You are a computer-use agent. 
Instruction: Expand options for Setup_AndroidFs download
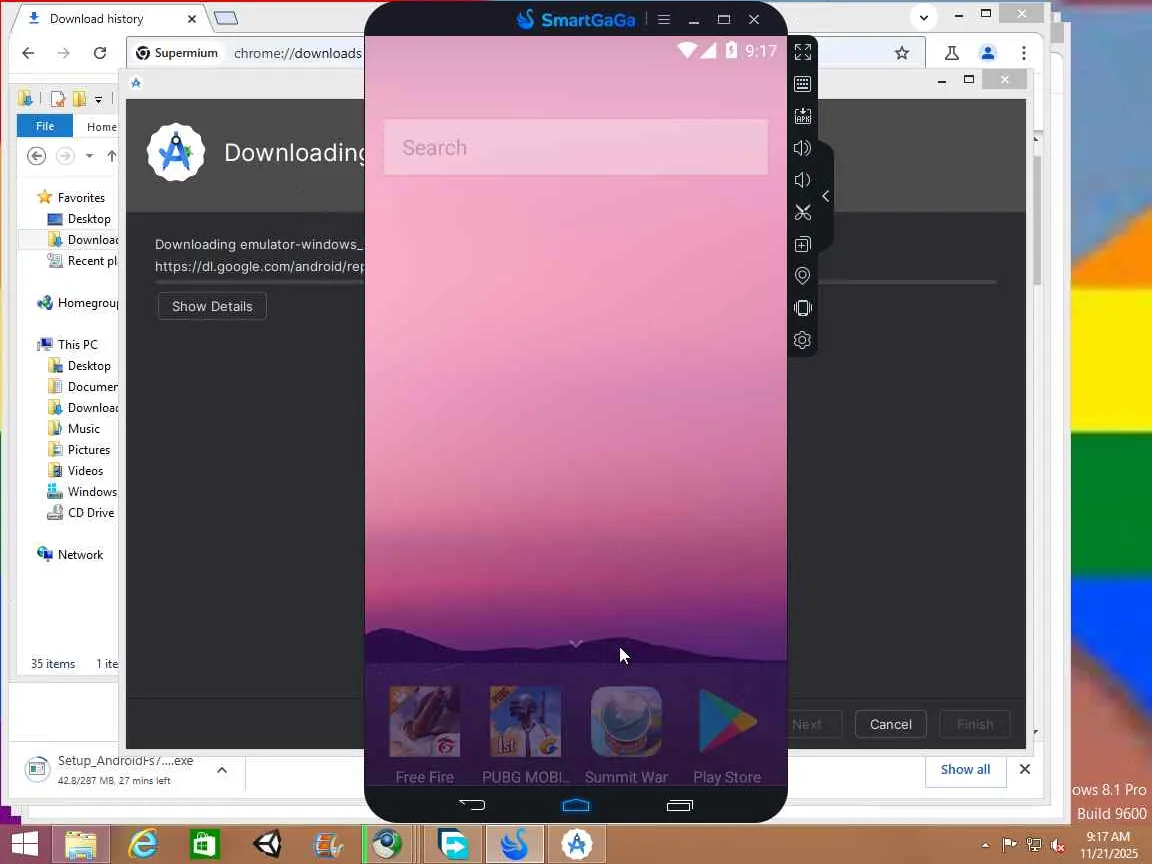[x=222, y=770]
